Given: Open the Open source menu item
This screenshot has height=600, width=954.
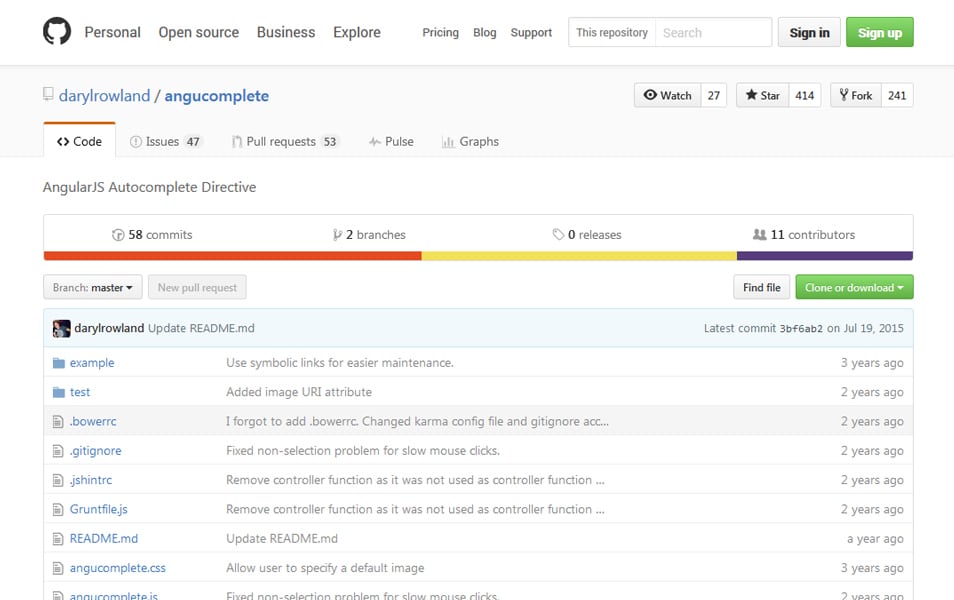Looking at the screenshot, I should [x=199, y=32].
